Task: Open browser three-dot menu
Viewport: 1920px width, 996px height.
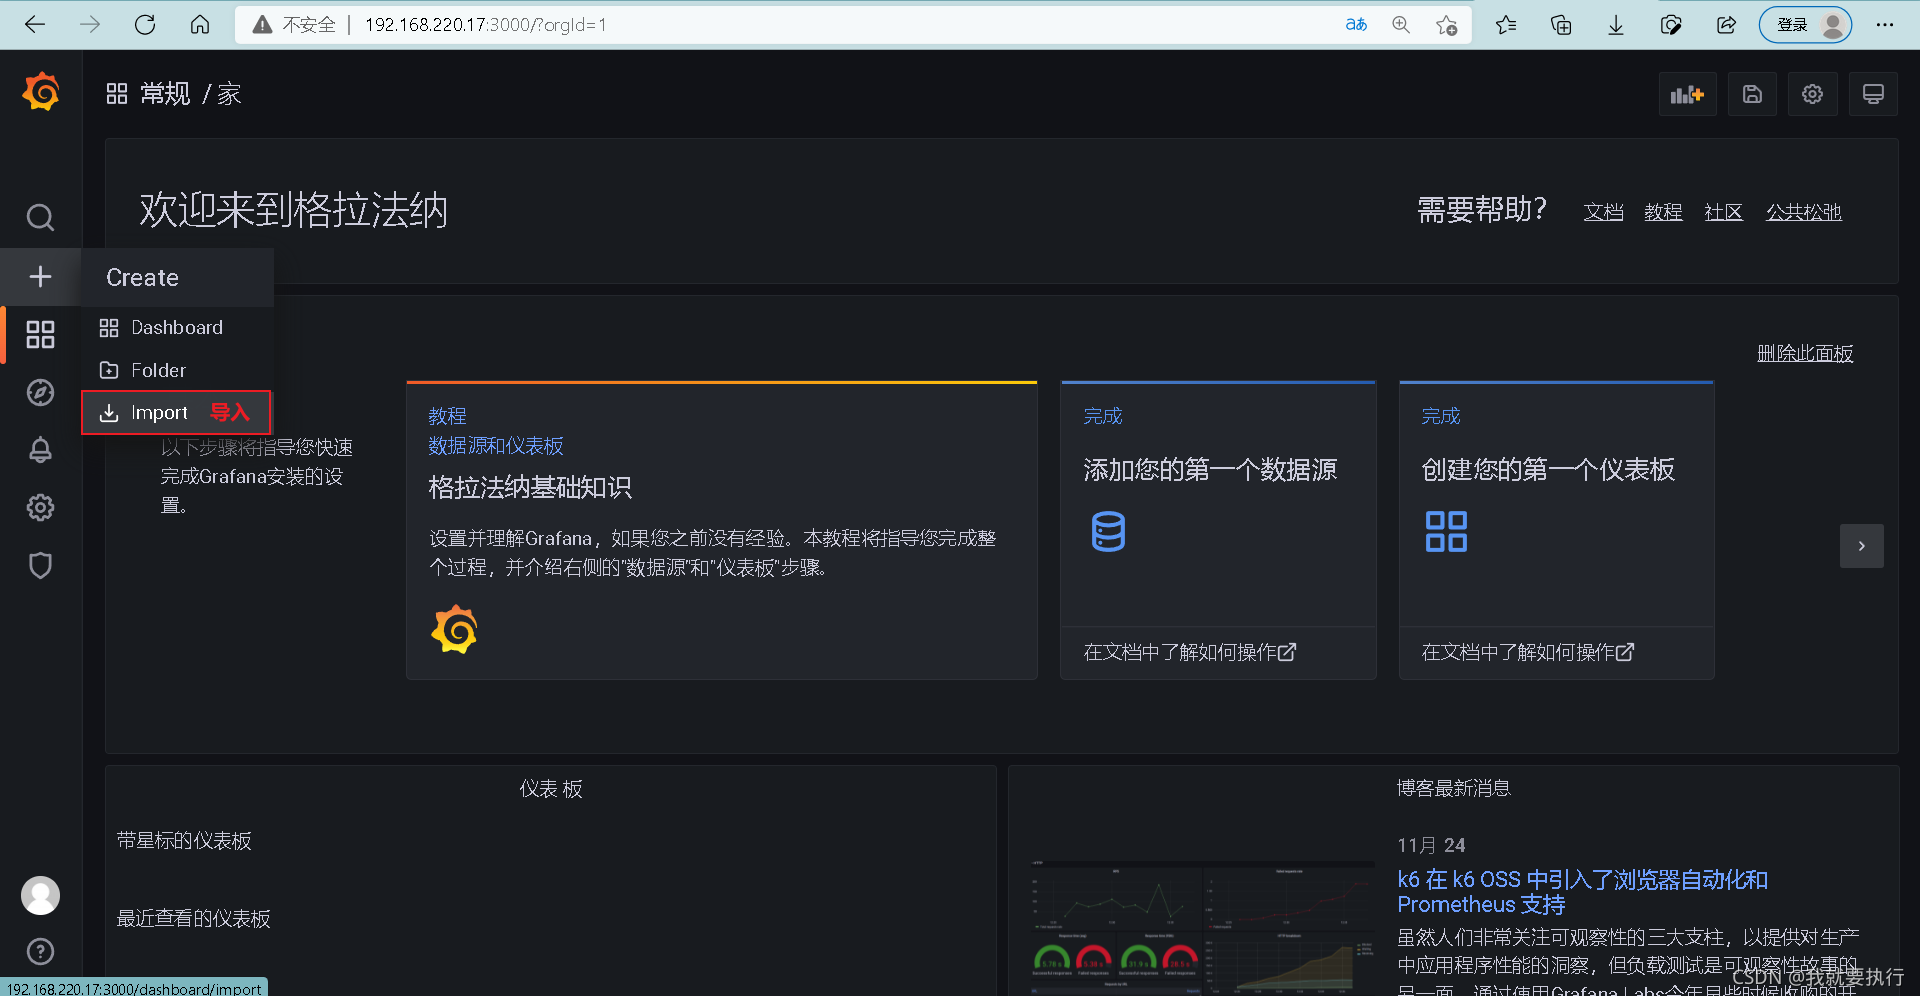Action: (x=1885, y=25)
